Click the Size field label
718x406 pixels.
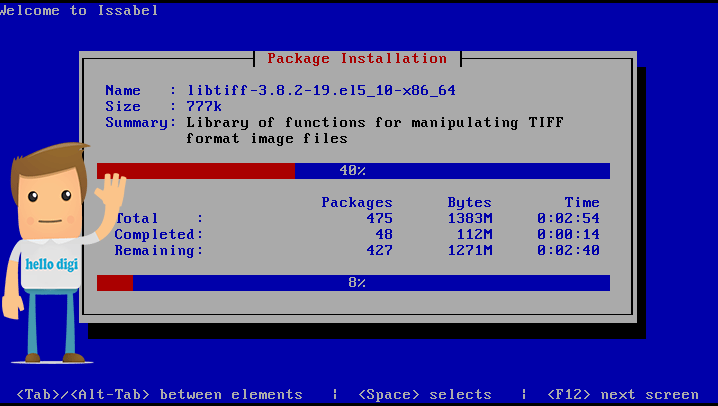[x=123, y=107]
